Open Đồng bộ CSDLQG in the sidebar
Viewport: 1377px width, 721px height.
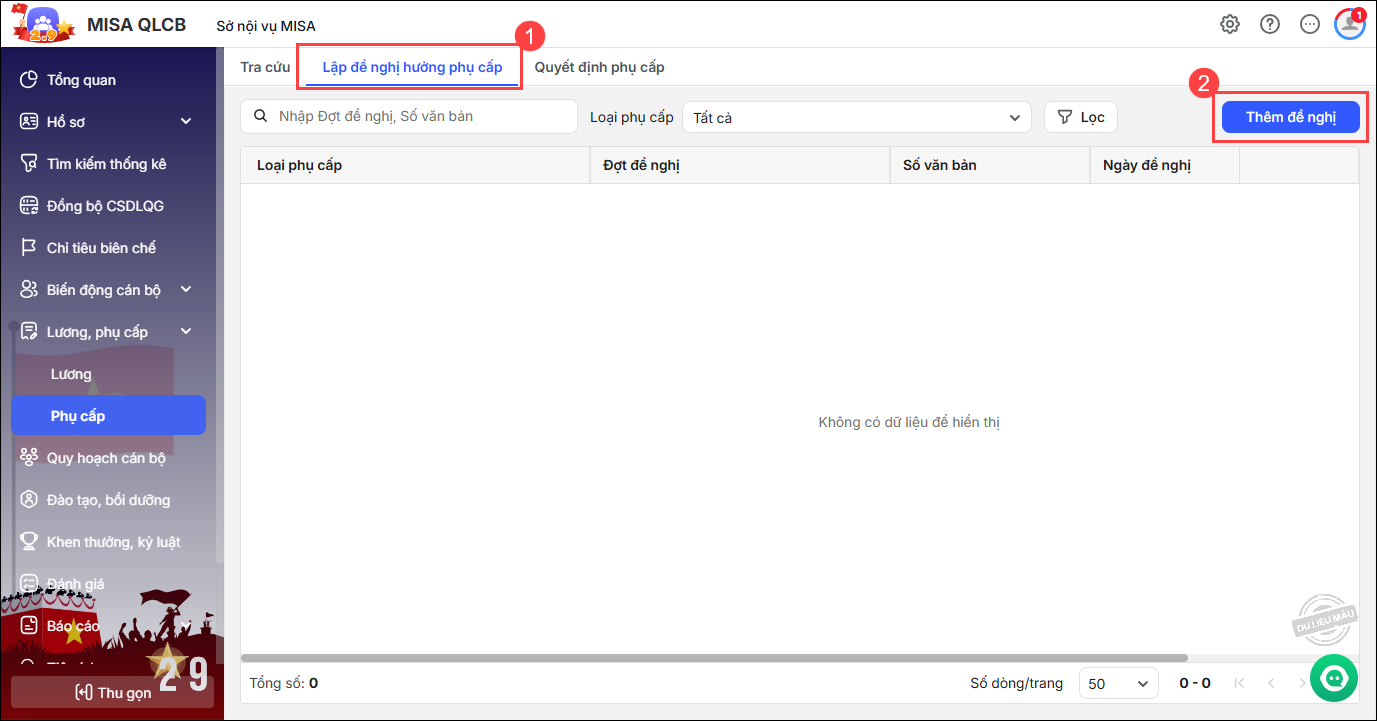point(105,206)
